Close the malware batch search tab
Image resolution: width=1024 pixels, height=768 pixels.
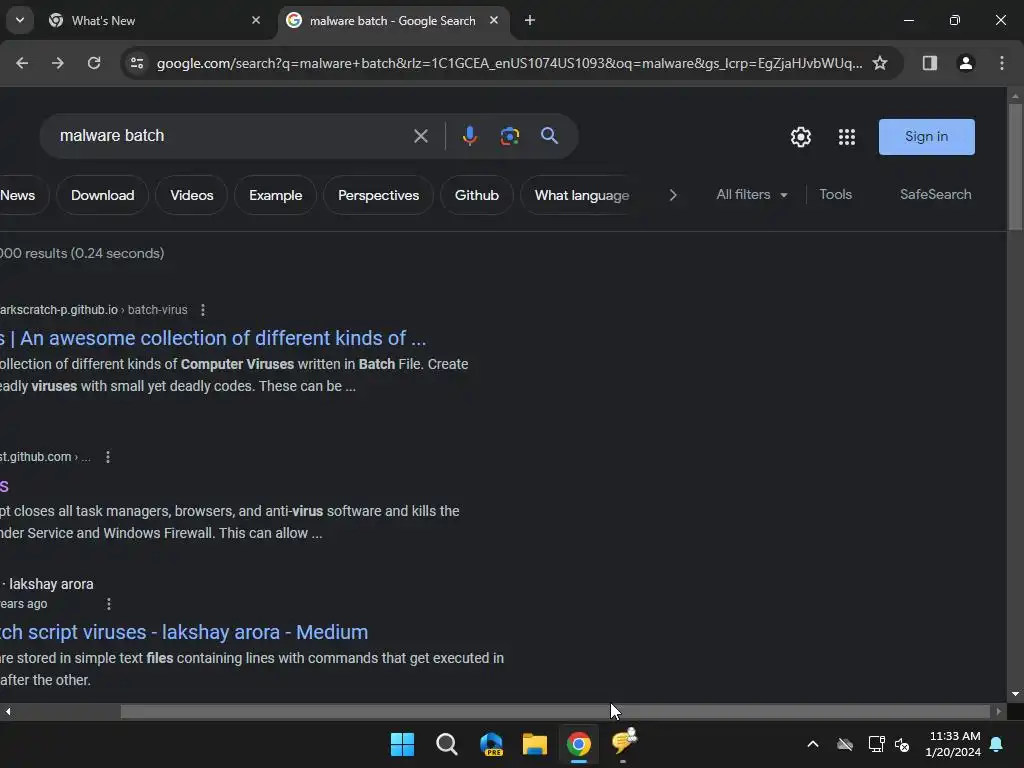[494, 20]
